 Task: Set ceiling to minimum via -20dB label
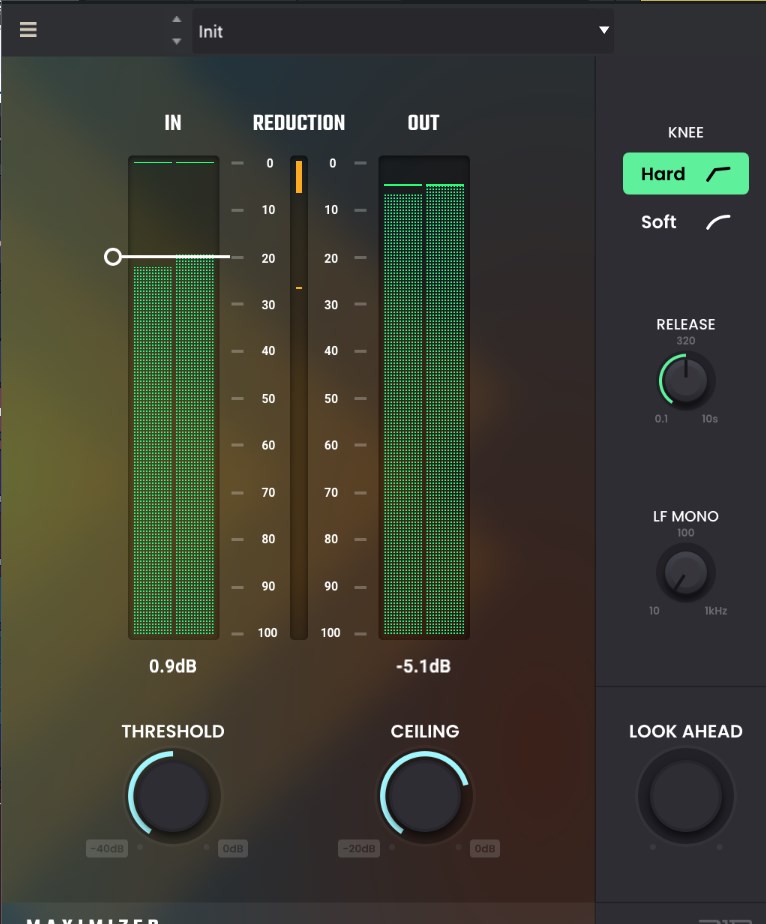tap(359, 849)
